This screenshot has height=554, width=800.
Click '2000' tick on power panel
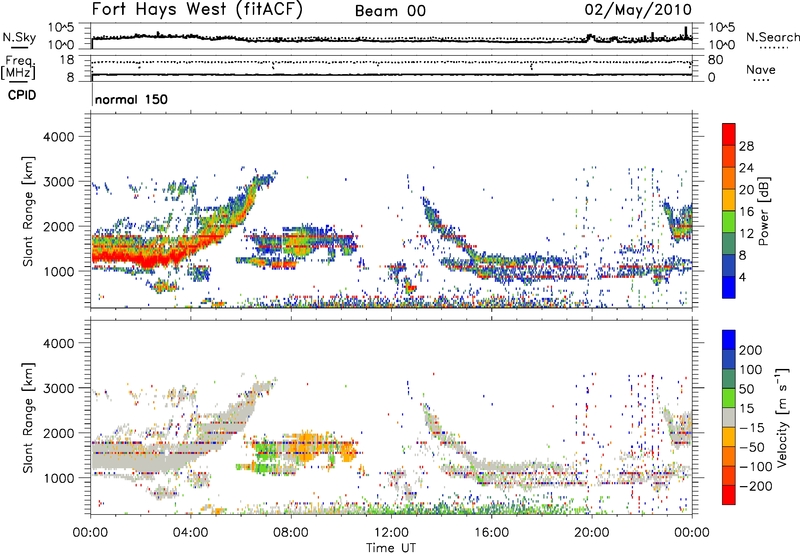click(x=58, y=226)
